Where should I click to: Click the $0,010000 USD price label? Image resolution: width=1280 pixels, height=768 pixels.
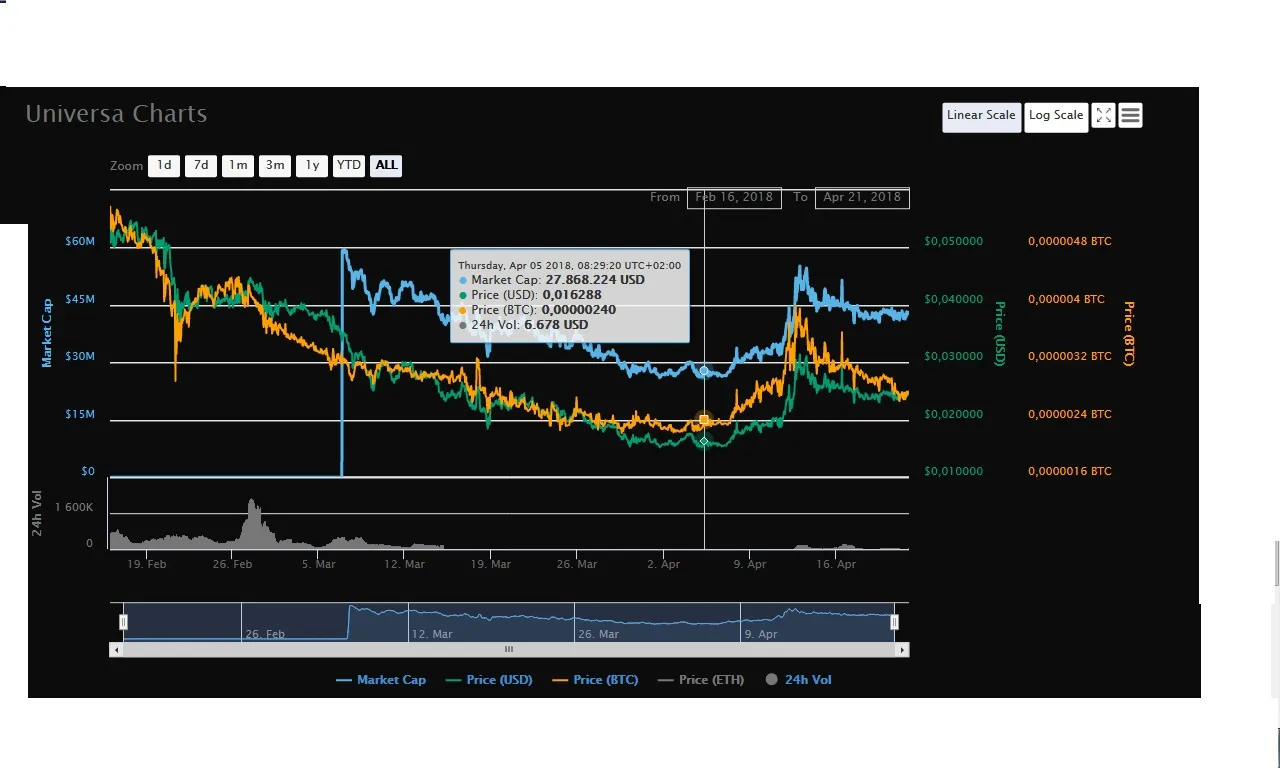tap(953, 471)
